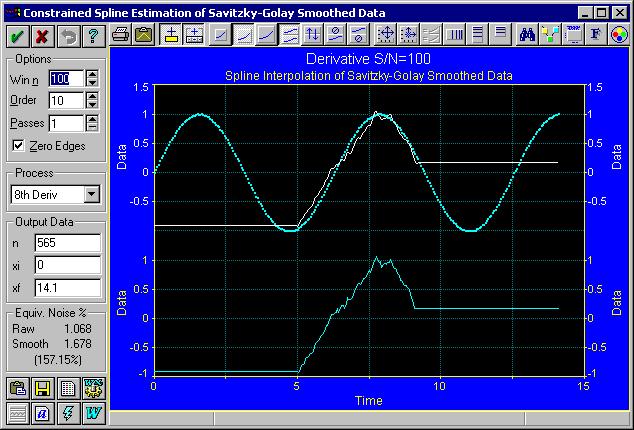Click the four-way arrows scaling icon
The width and height of the screenshot is (634, 430).
(386, 35)
